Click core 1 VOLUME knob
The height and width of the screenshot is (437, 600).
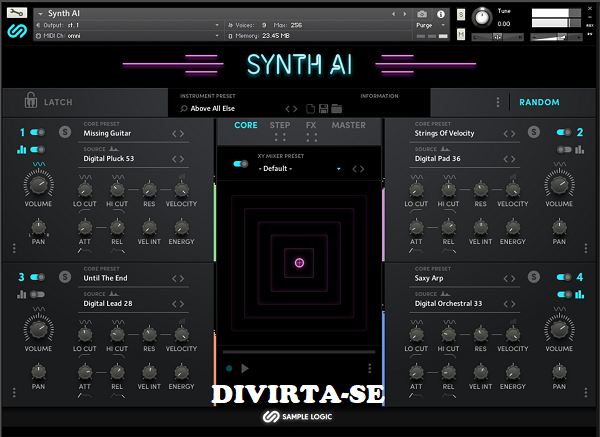tap(38, 185)
